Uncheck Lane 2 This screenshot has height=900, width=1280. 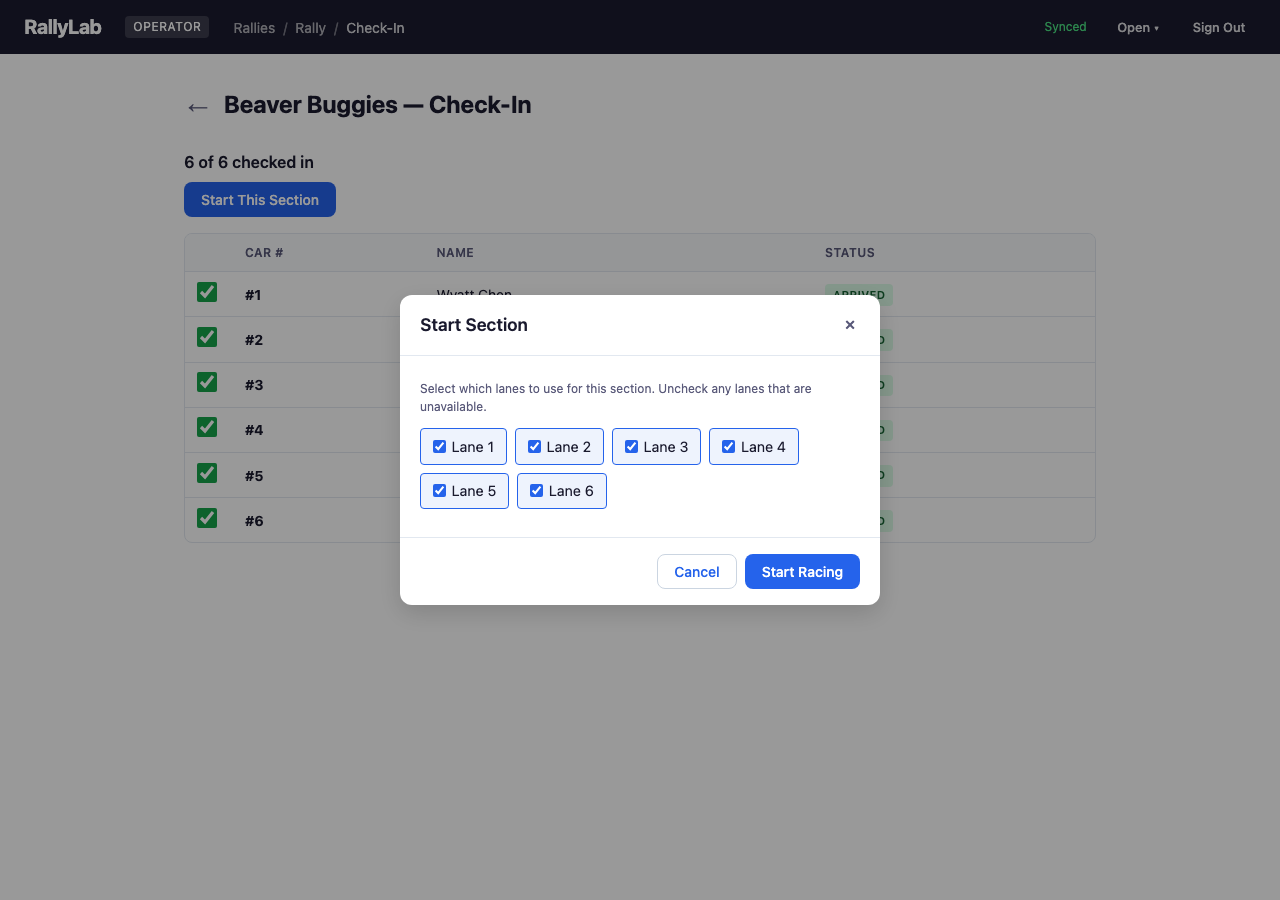point(535,446)
